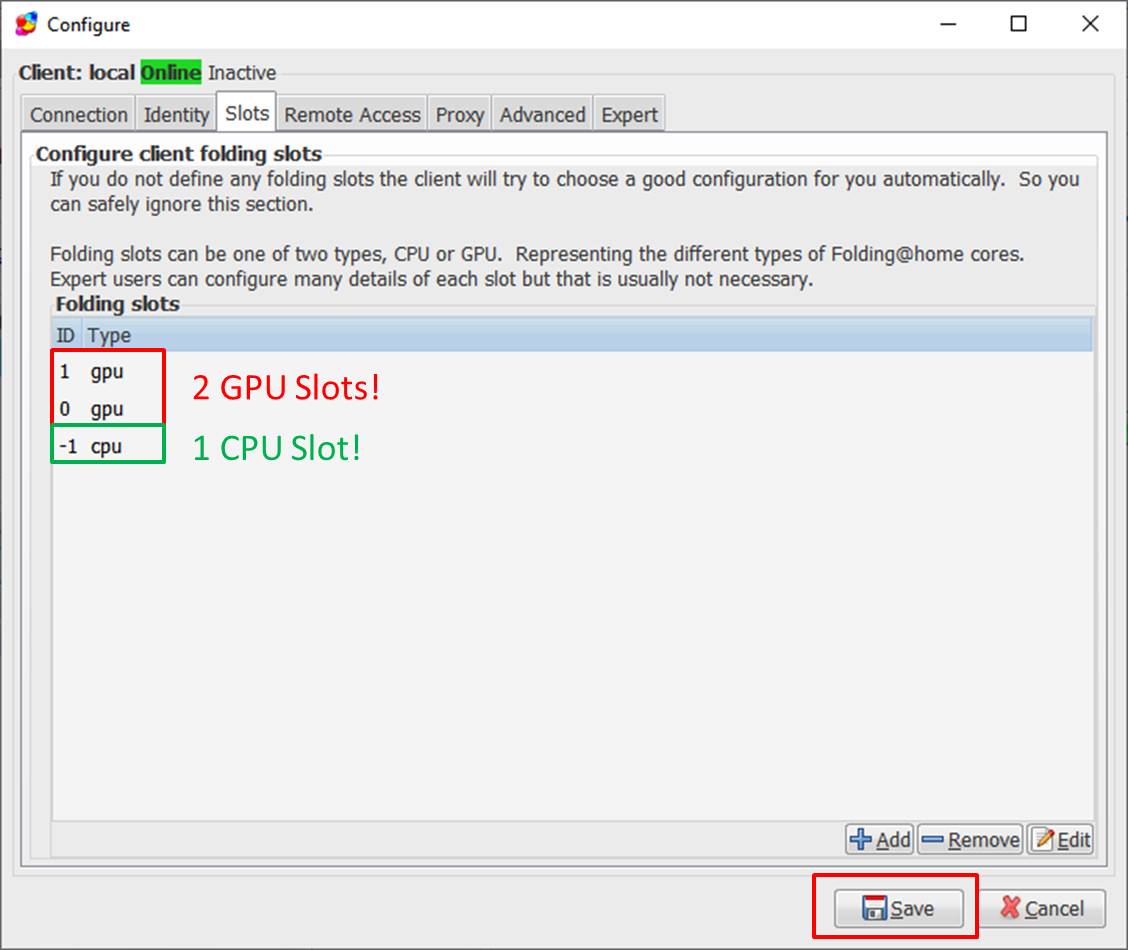Click the FAHControl app icon in title bar
The height and width of the screenshot is (950, 1128).
24,23
